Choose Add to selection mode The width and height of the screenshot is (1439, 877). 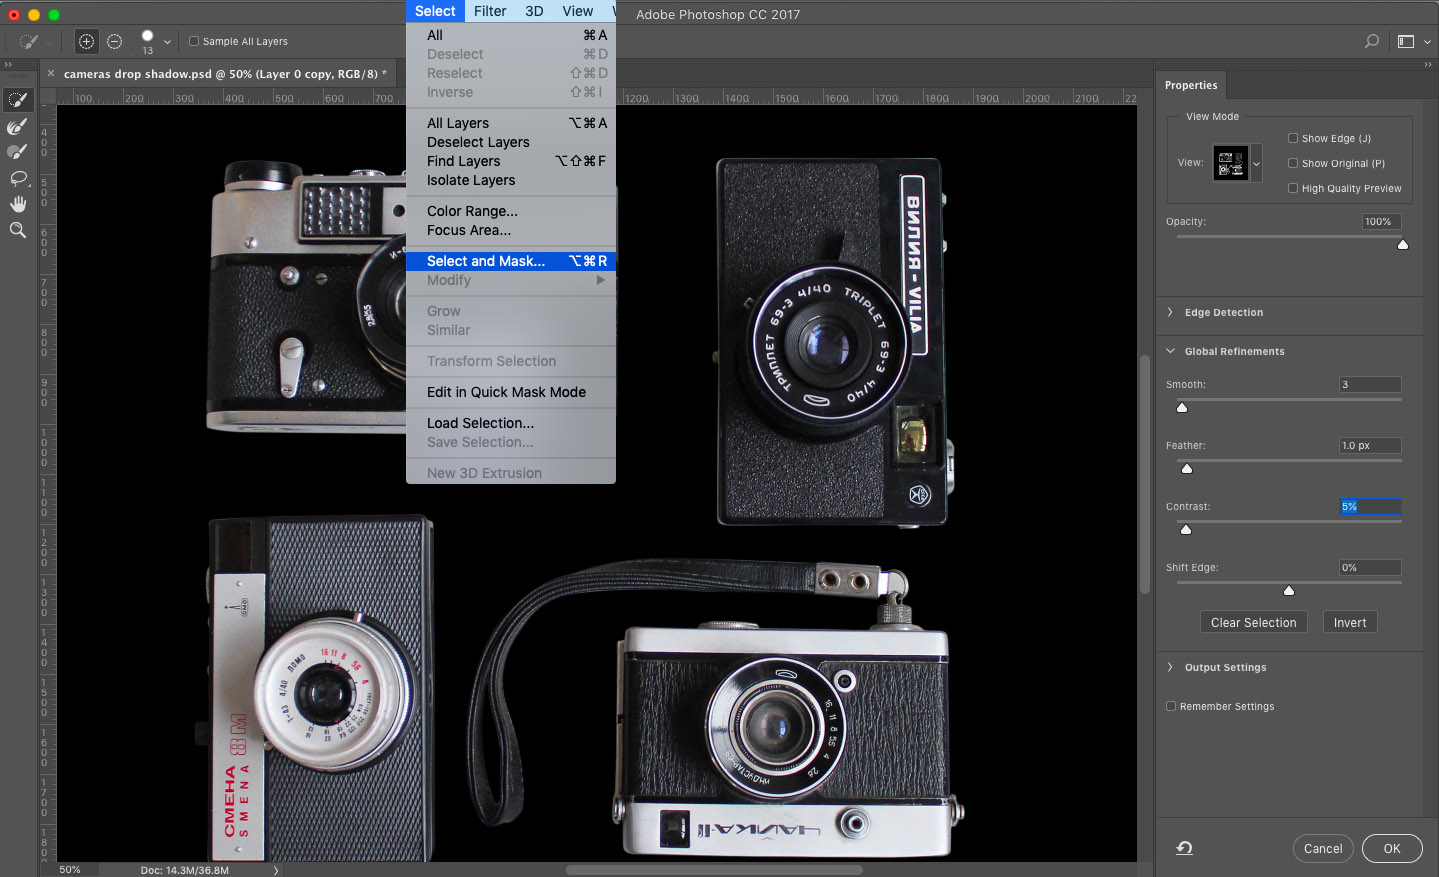tap(87, 42)
